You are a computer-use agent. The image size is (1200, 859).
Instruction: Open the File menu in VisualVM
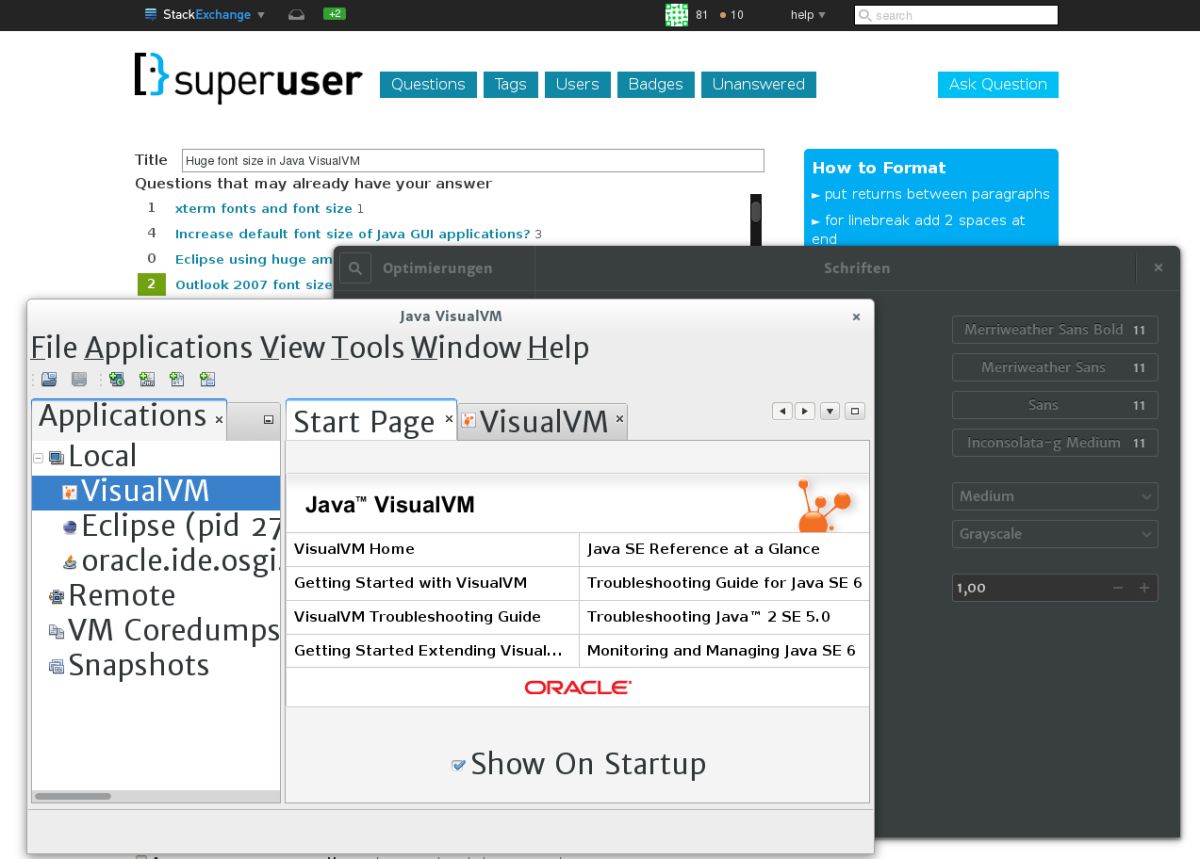tap(54, 347)
